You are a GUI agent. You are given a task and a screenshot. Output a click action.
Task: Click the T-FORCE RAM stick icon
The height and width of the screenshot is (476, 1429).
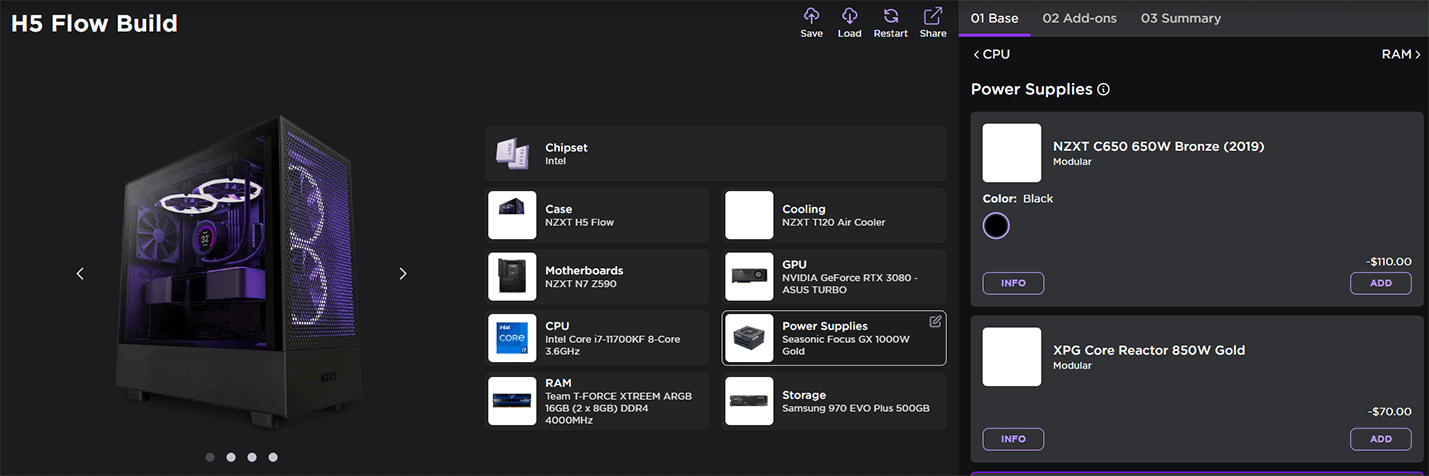pos(512,401)
